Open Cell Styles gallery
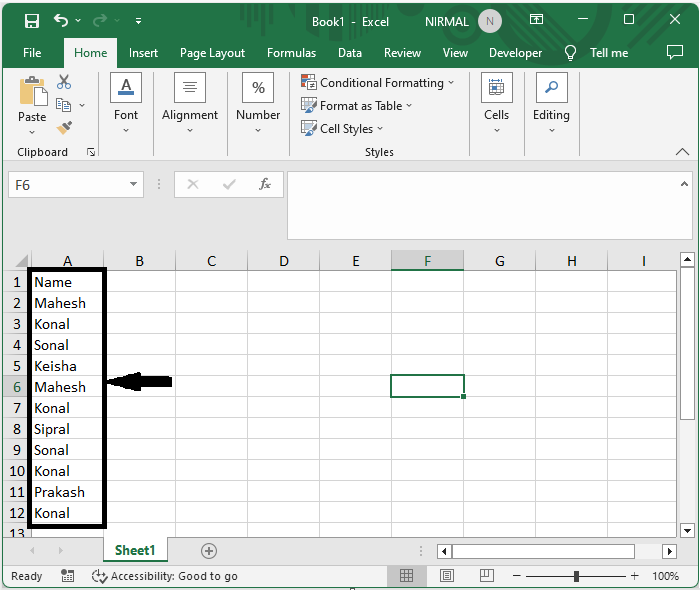The height and width of the screenshot is (590, 700). (x=342, y=129)
